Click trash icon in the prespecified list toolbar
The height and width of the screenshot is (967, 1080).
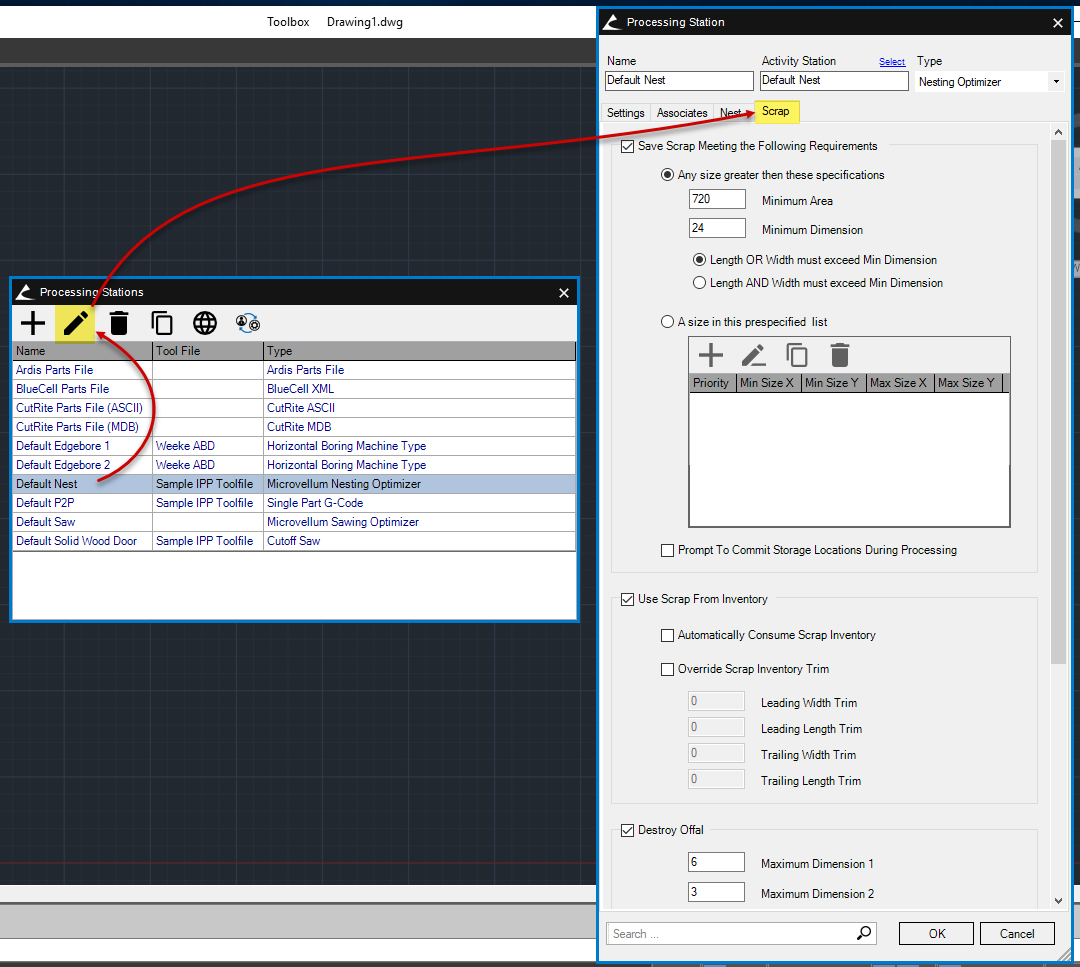tap(840, 355)
